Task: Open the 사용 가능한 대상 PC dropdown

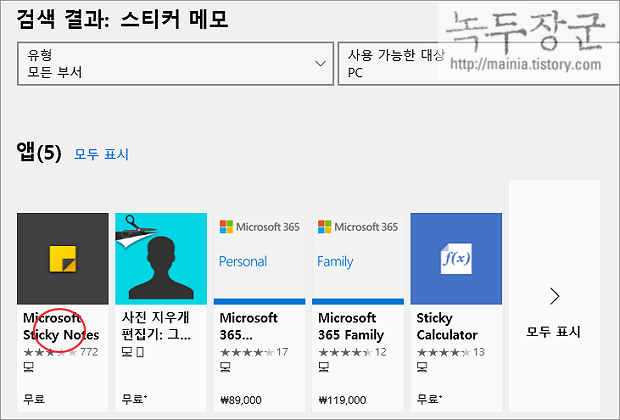Action: click(x=478, y=64)
